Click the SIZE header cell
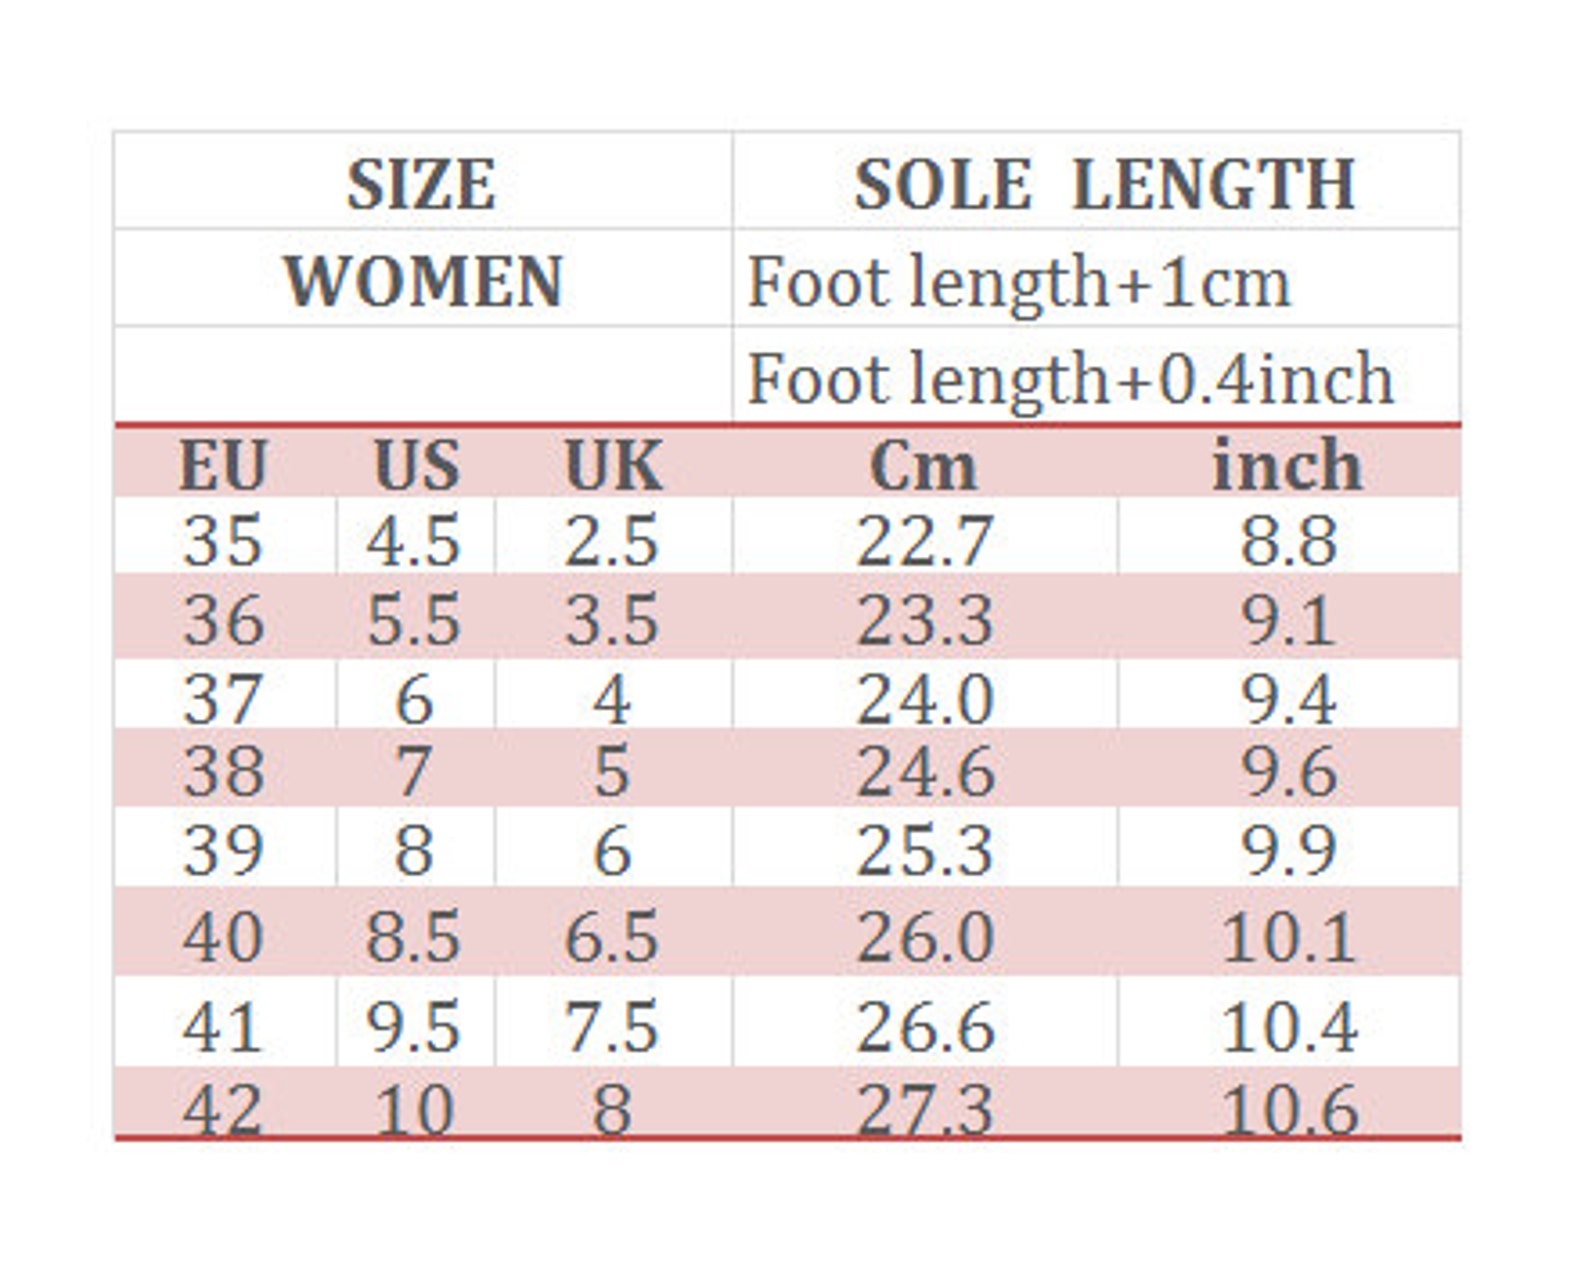This screenshot has width=1588, height=1275. [423, 181]
